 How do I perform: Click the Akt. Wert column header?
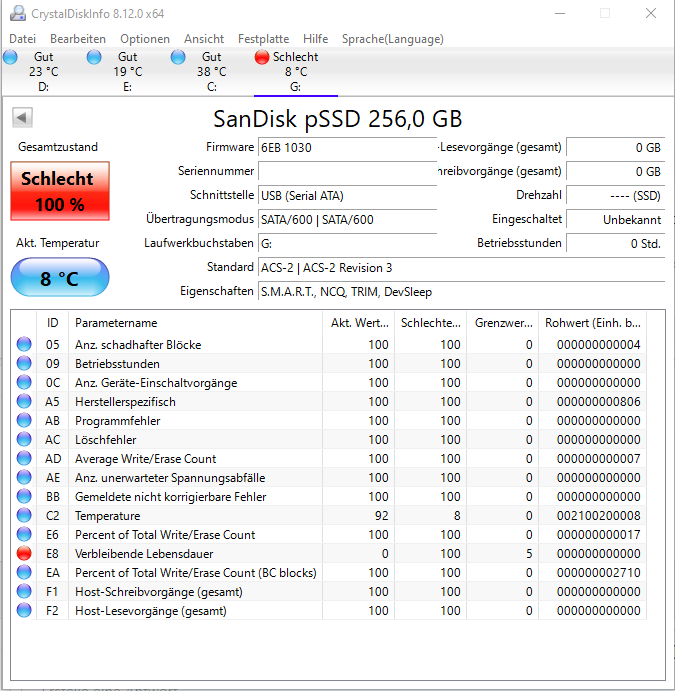tap(359, 323)
